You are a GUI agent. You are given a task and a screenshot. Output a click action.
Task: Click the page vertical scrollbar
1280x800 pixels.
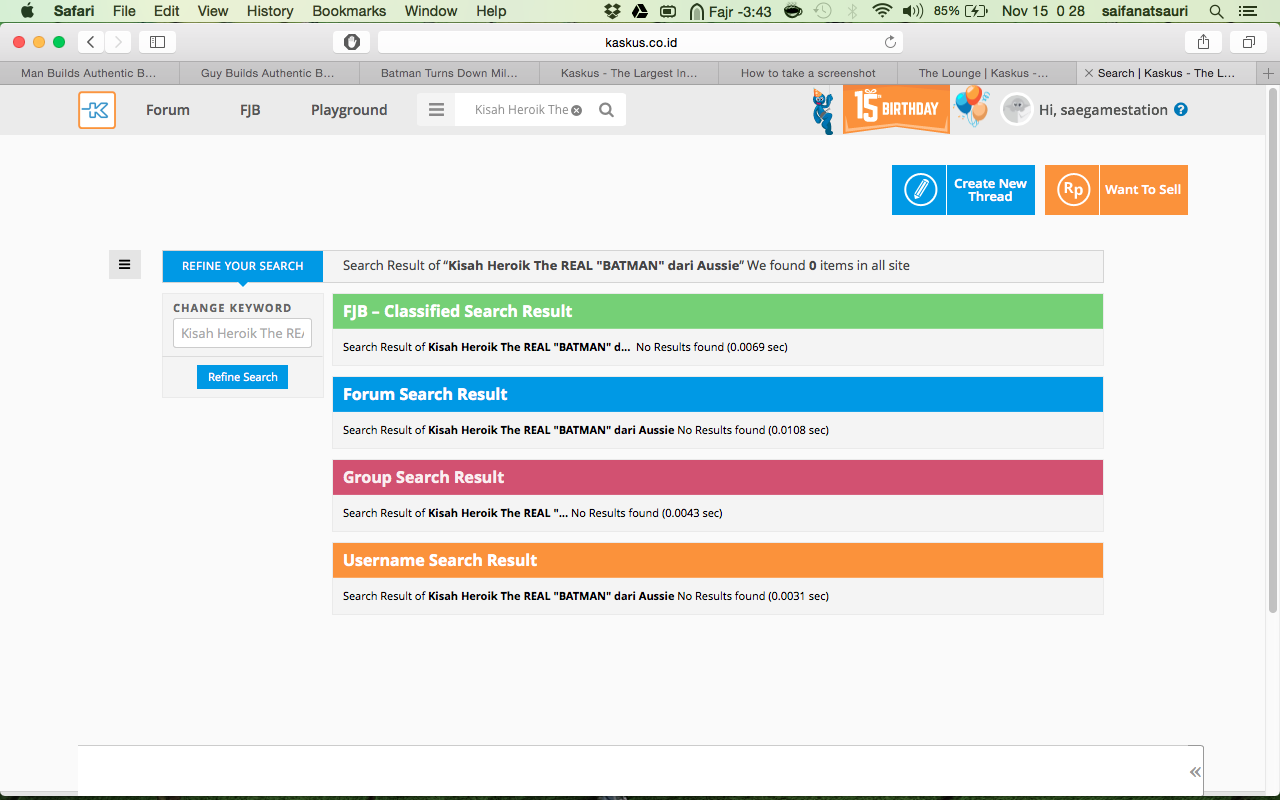1273,350
